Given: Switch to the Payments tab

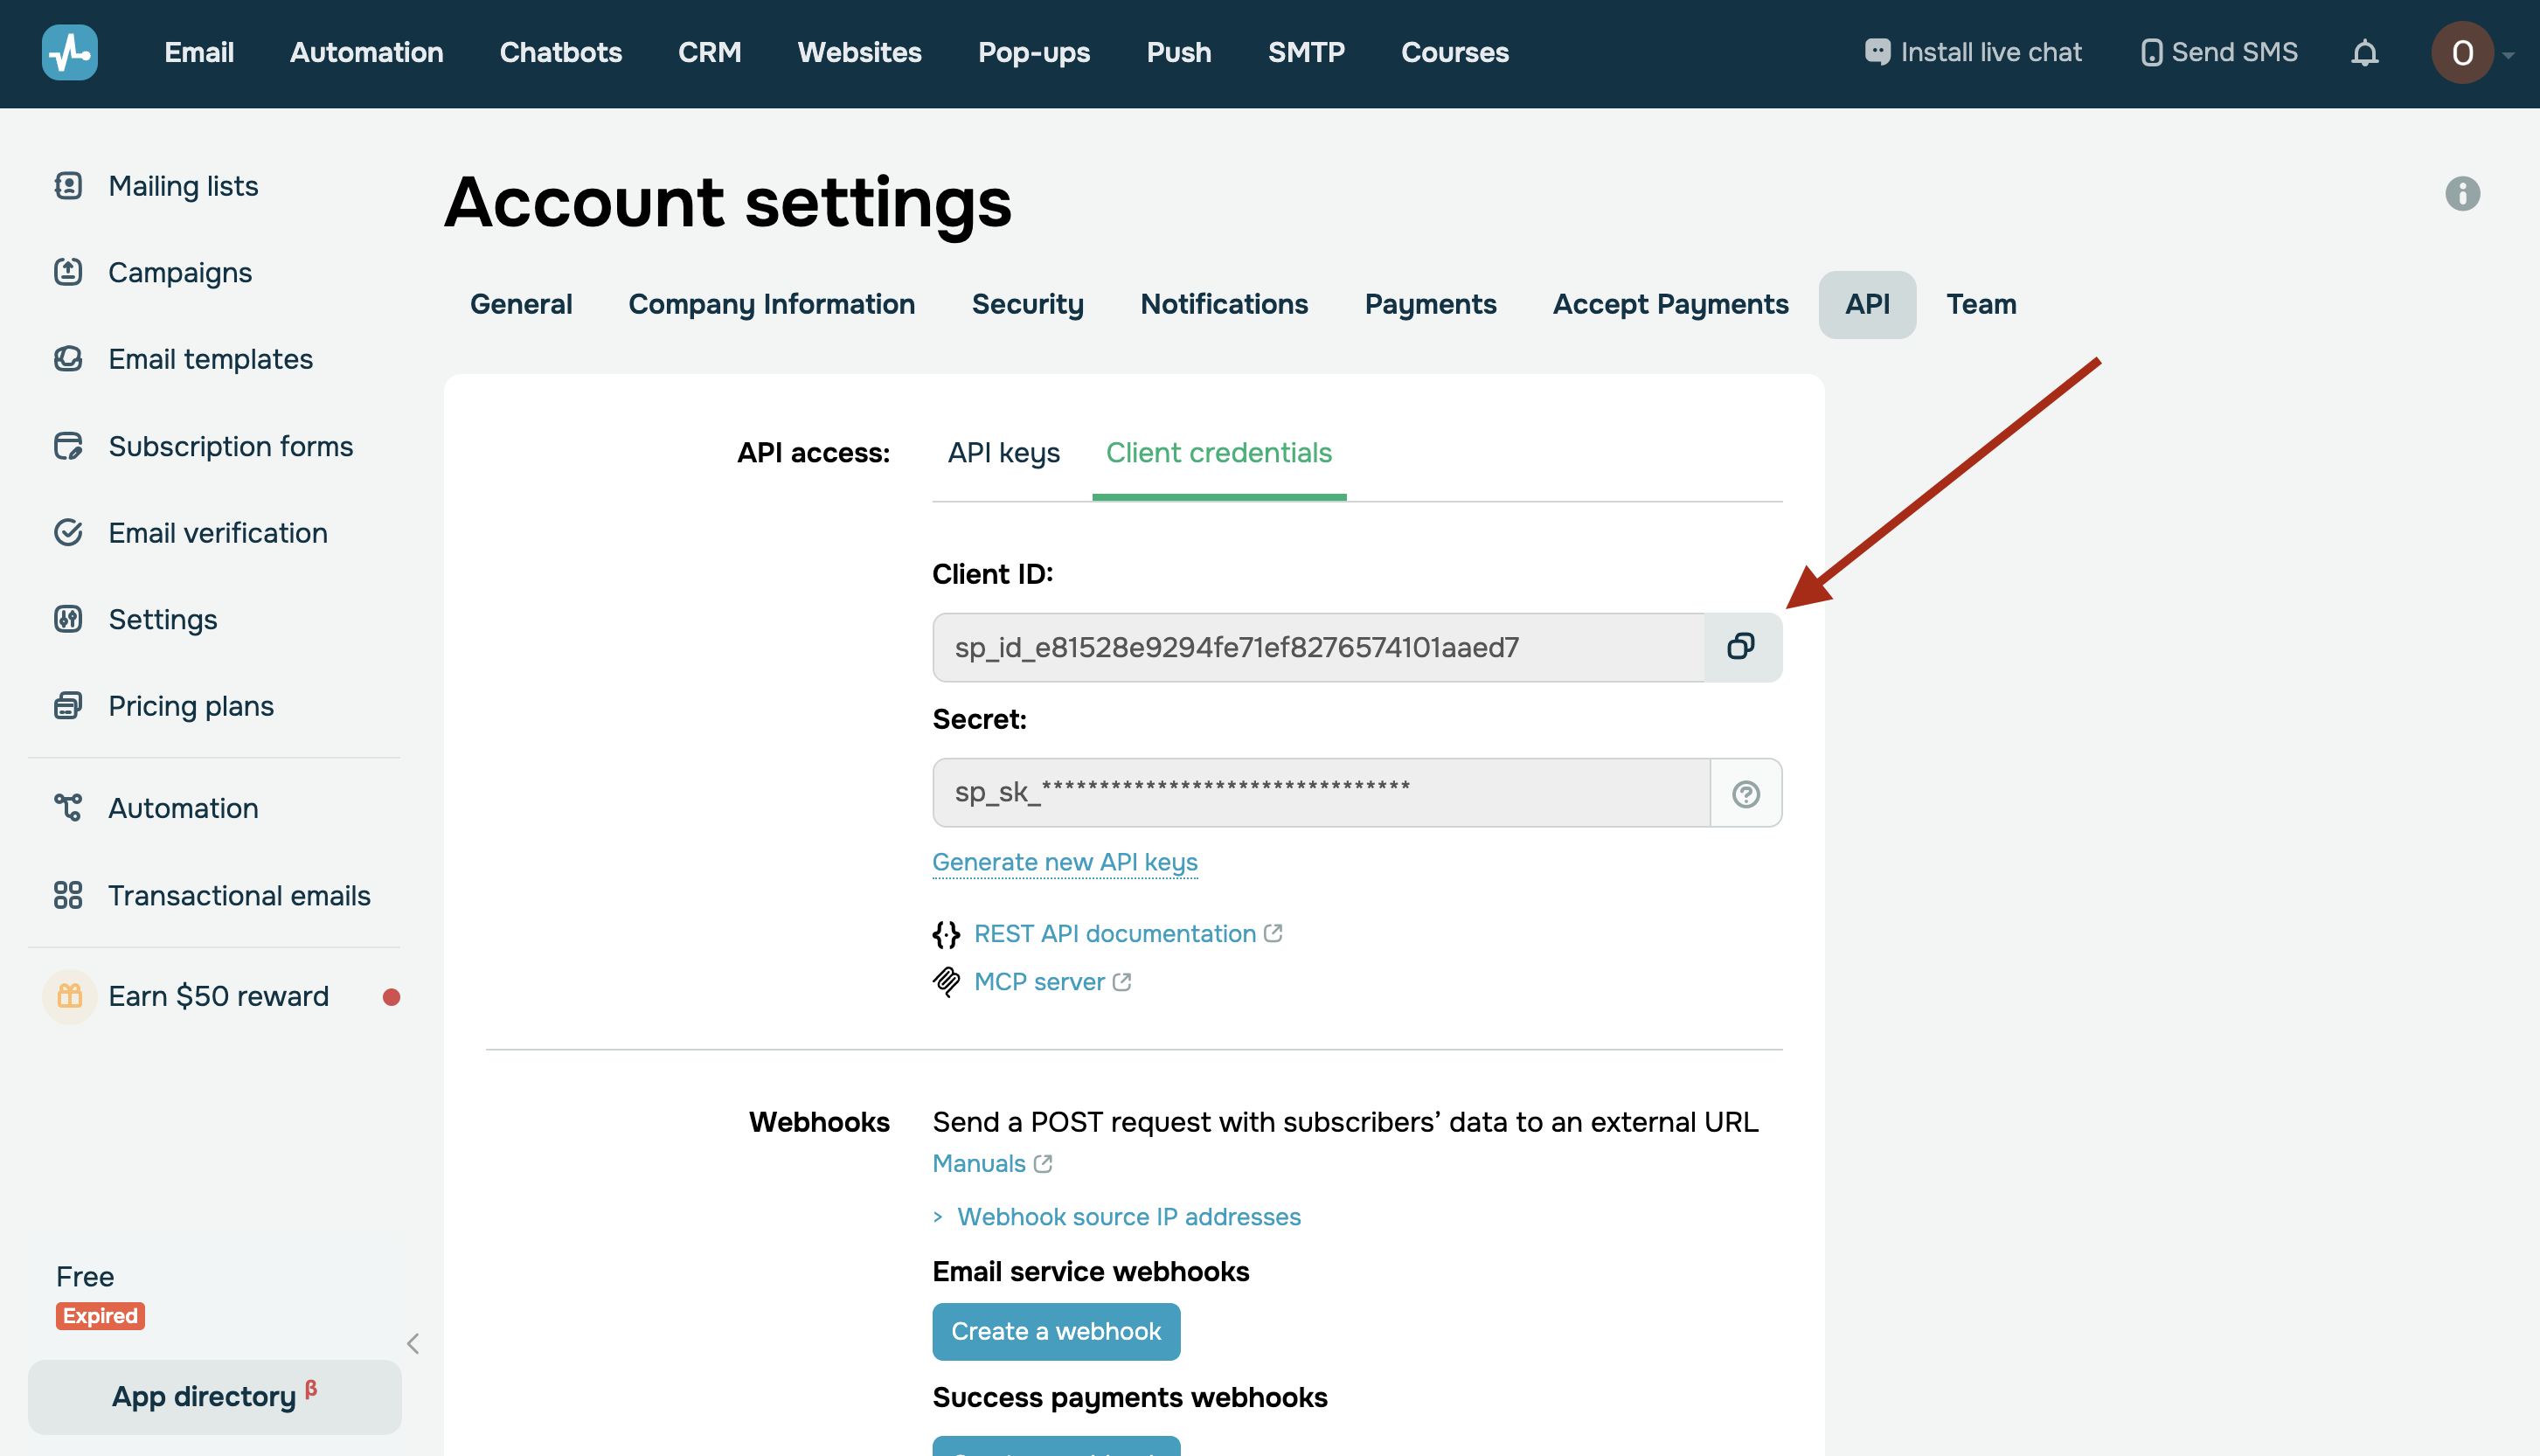Looking at the screenshot, I should coord(1430,304).
